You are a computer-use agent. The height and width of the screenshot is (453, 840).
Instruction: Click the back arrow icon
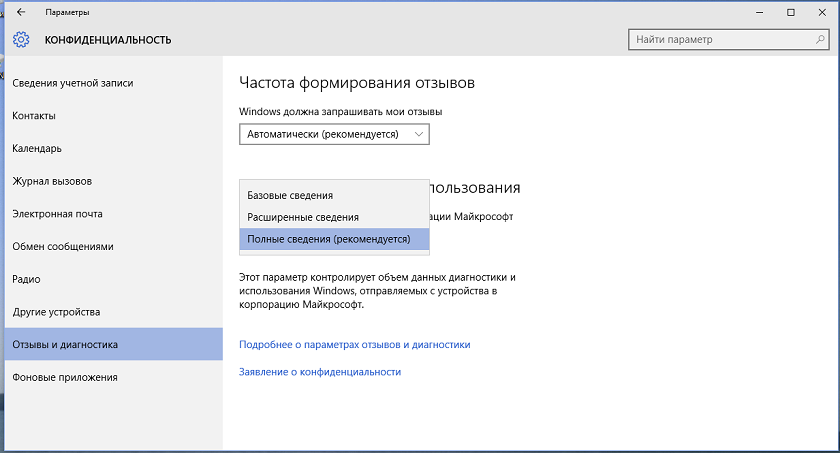point(21,12)
